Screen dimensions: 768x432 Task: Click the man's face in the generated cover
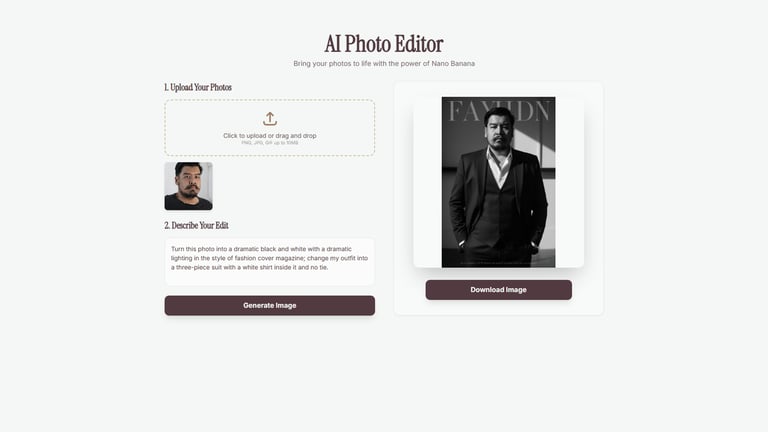(x=499, y=131)
